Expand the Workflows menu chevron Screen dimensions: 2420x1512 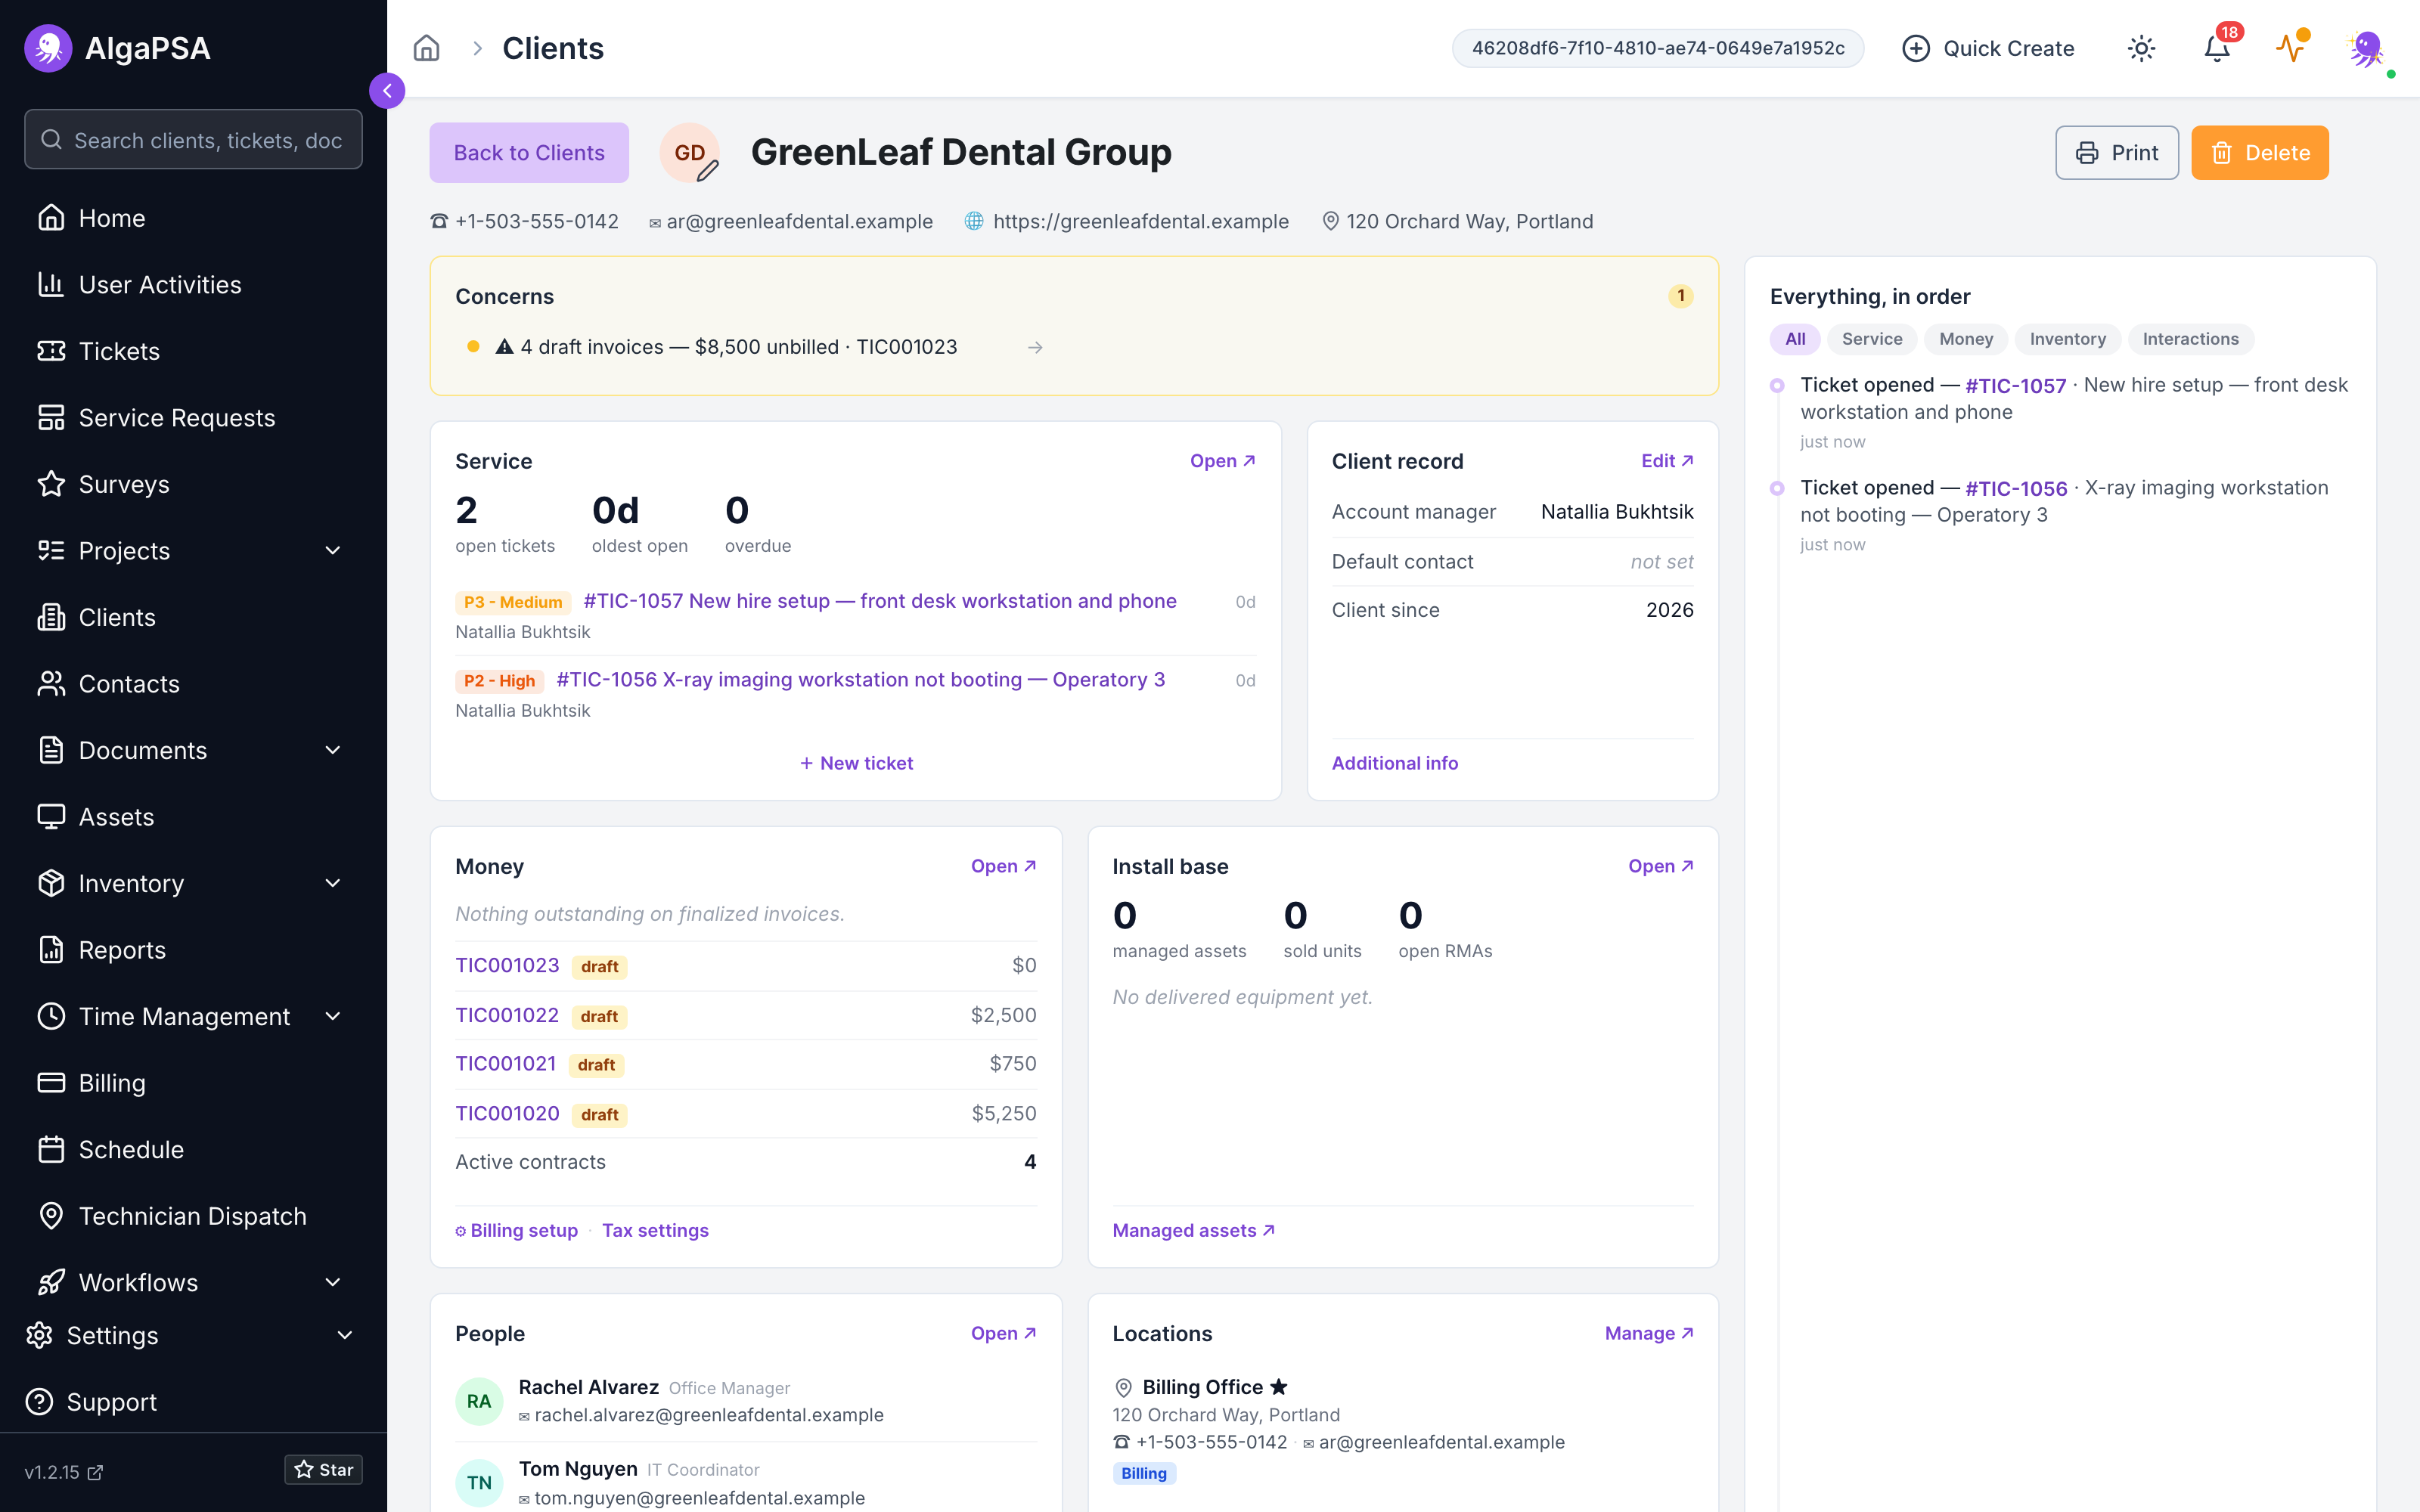click(333, 1282)
